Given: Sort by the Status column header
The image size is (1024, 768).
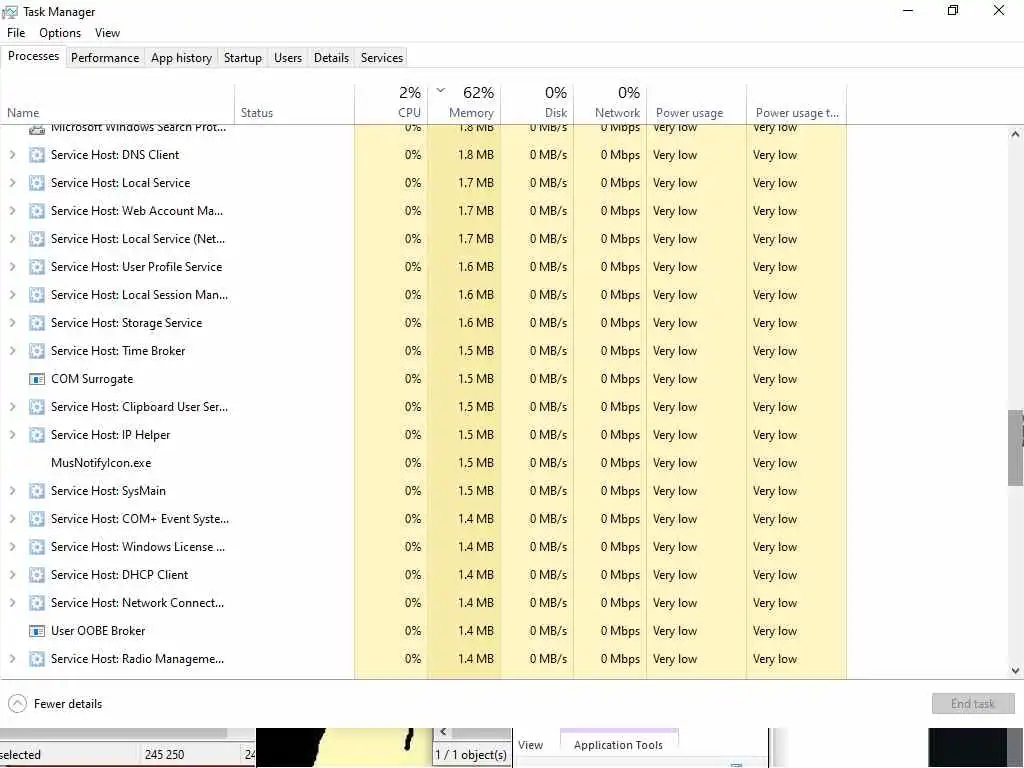Looking at the screenshot, I should coord(295,104).
